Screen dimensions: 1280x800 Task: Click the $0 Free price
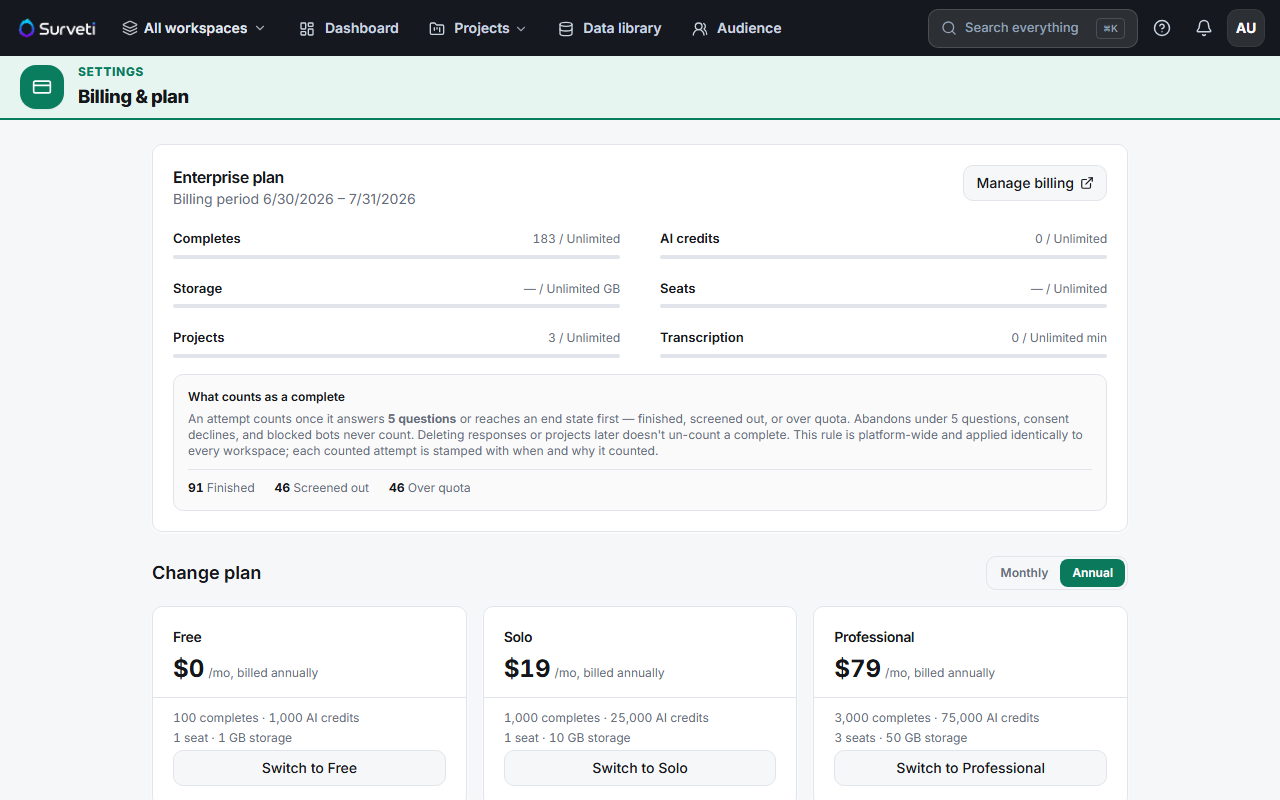(x=189, y=669)
